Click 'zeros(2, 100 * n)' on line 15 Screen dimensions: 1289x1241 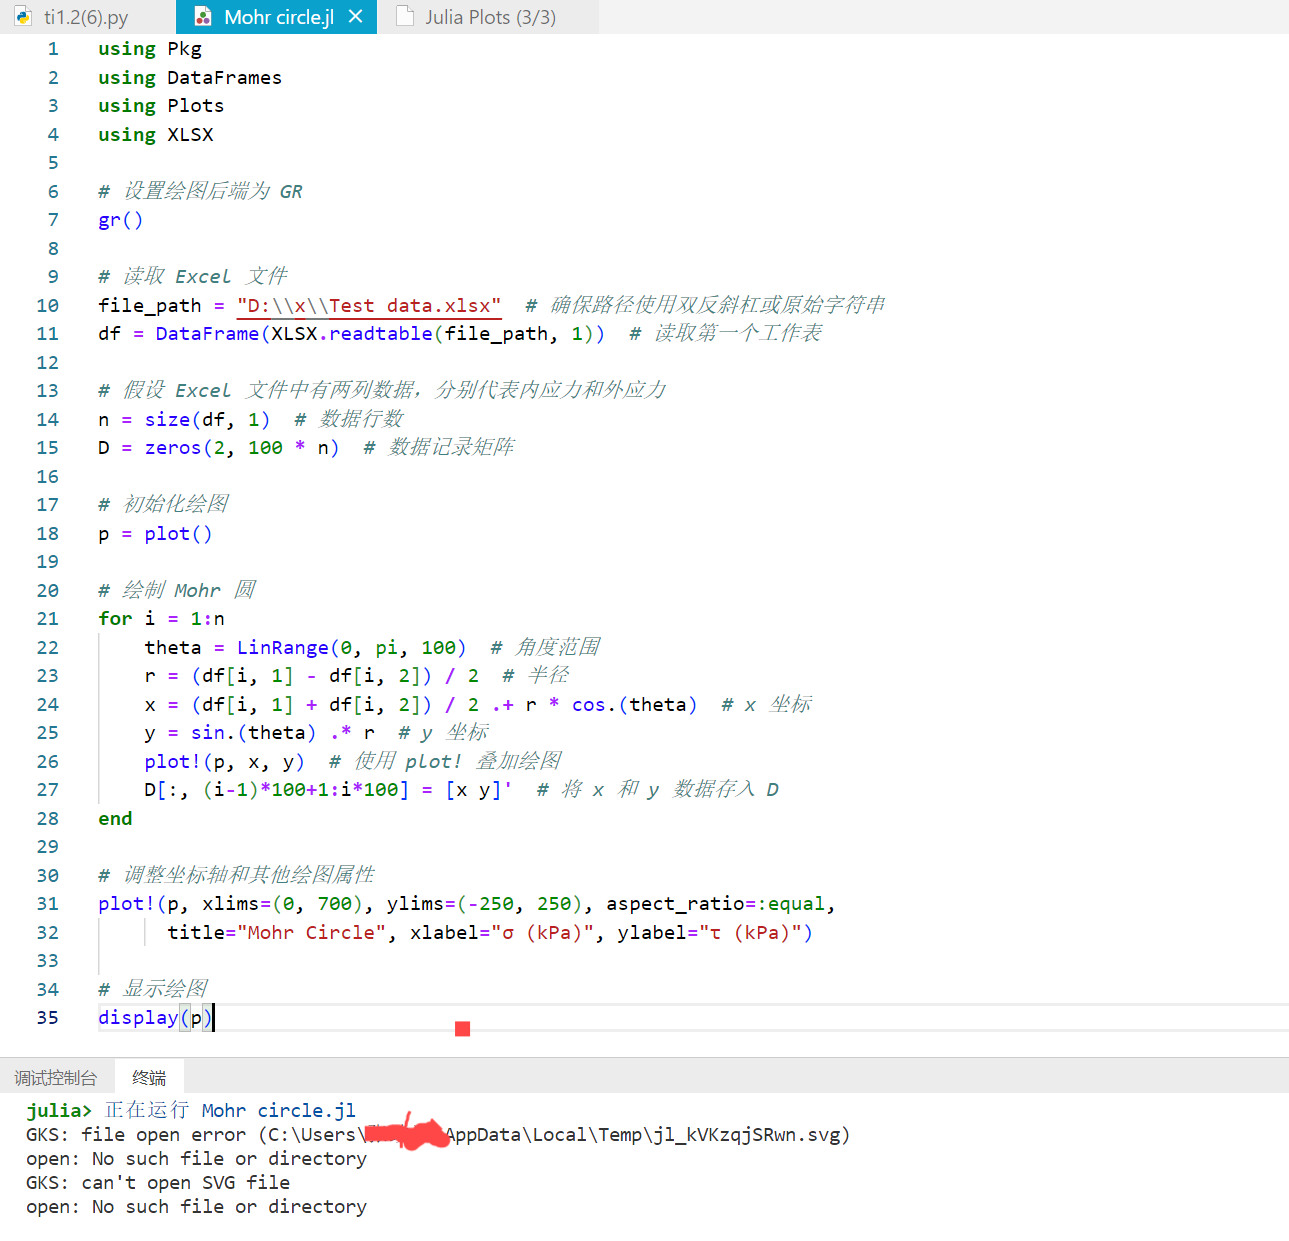click(x=242, y=448)
